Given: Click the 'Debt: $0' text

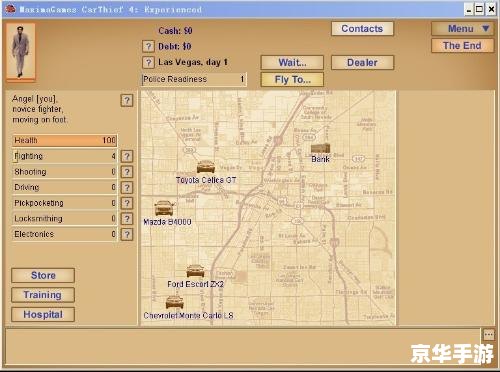Looking at the screenshot, I should coord(175,46).
